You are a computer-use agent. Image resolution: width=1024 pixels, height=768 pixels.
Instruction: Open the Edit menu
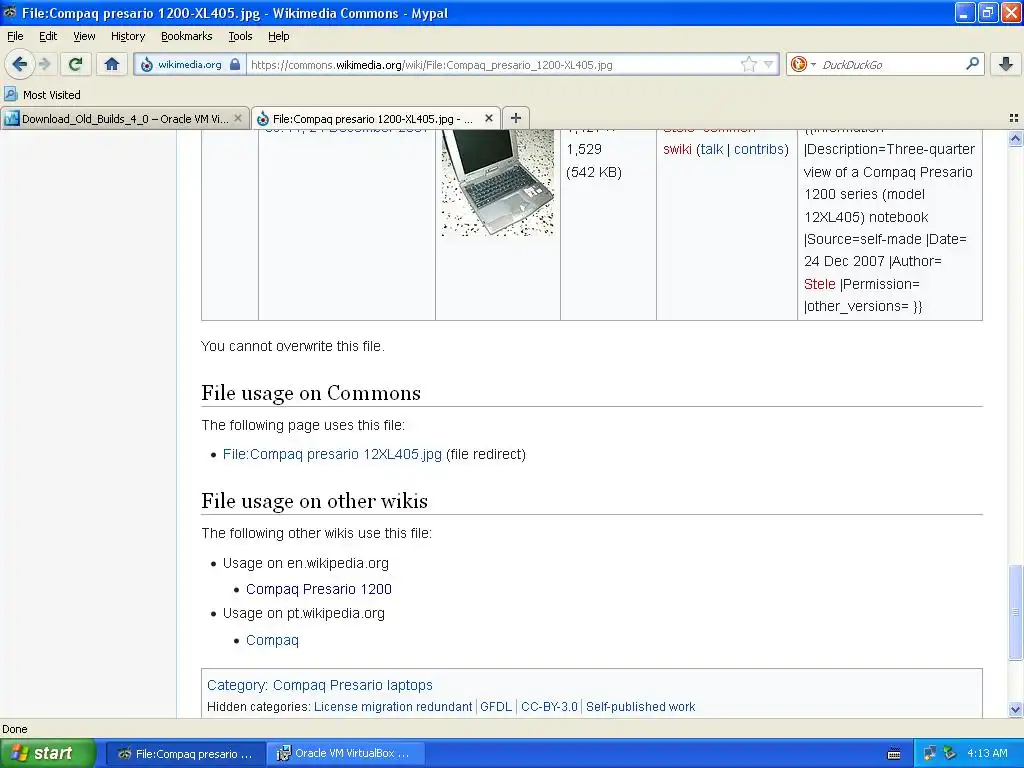(x=48, y=36)
